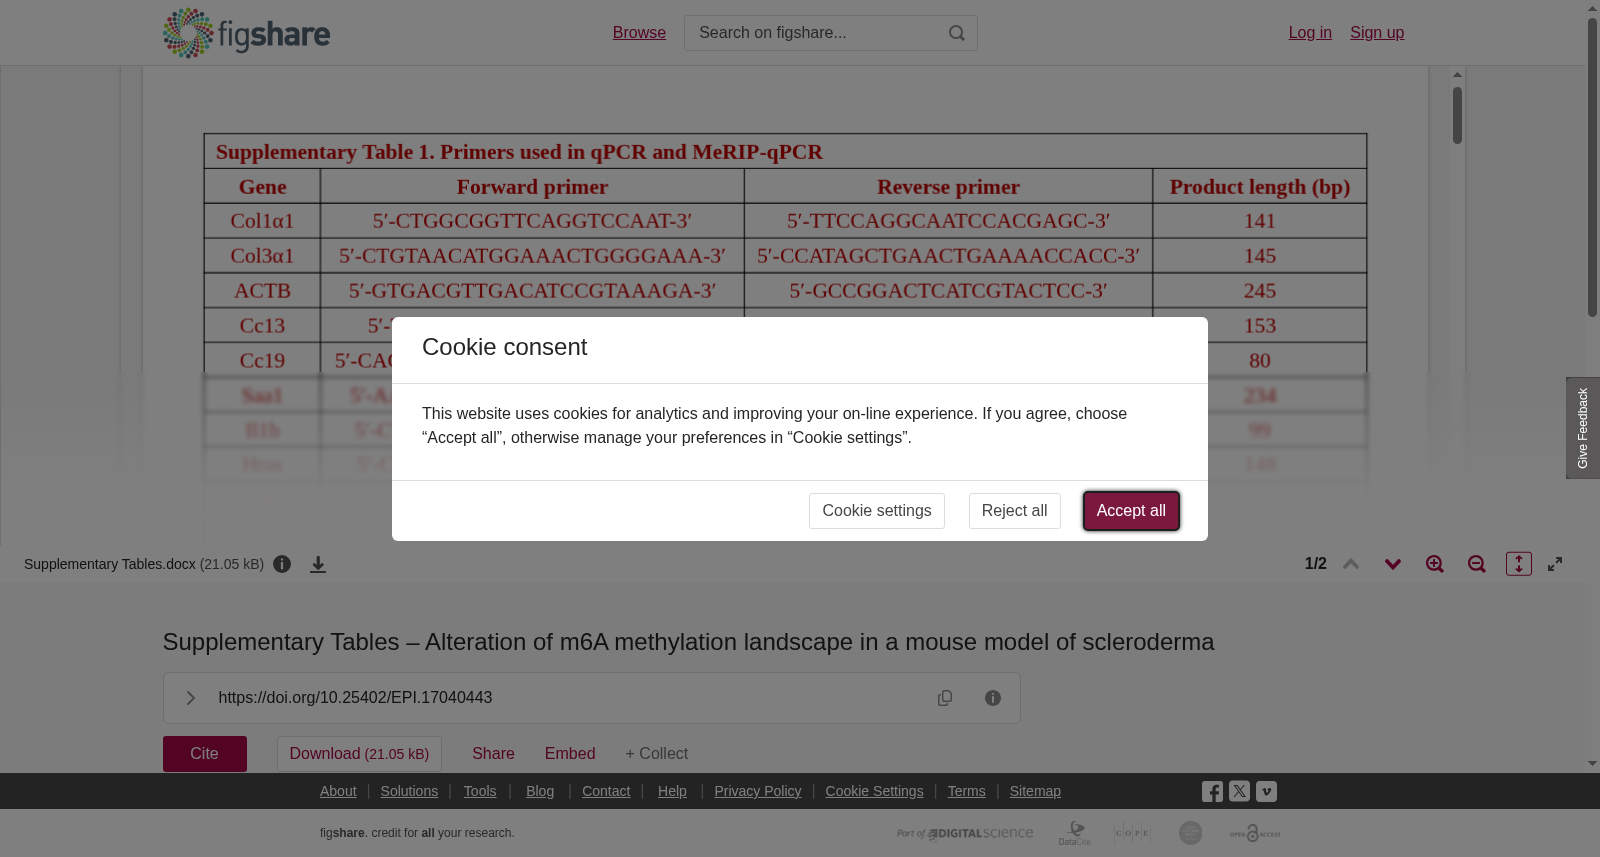The width and height of the screenshot is (1600, 857).
Task: Download the file via arrow icon
Action: (318, 564)
